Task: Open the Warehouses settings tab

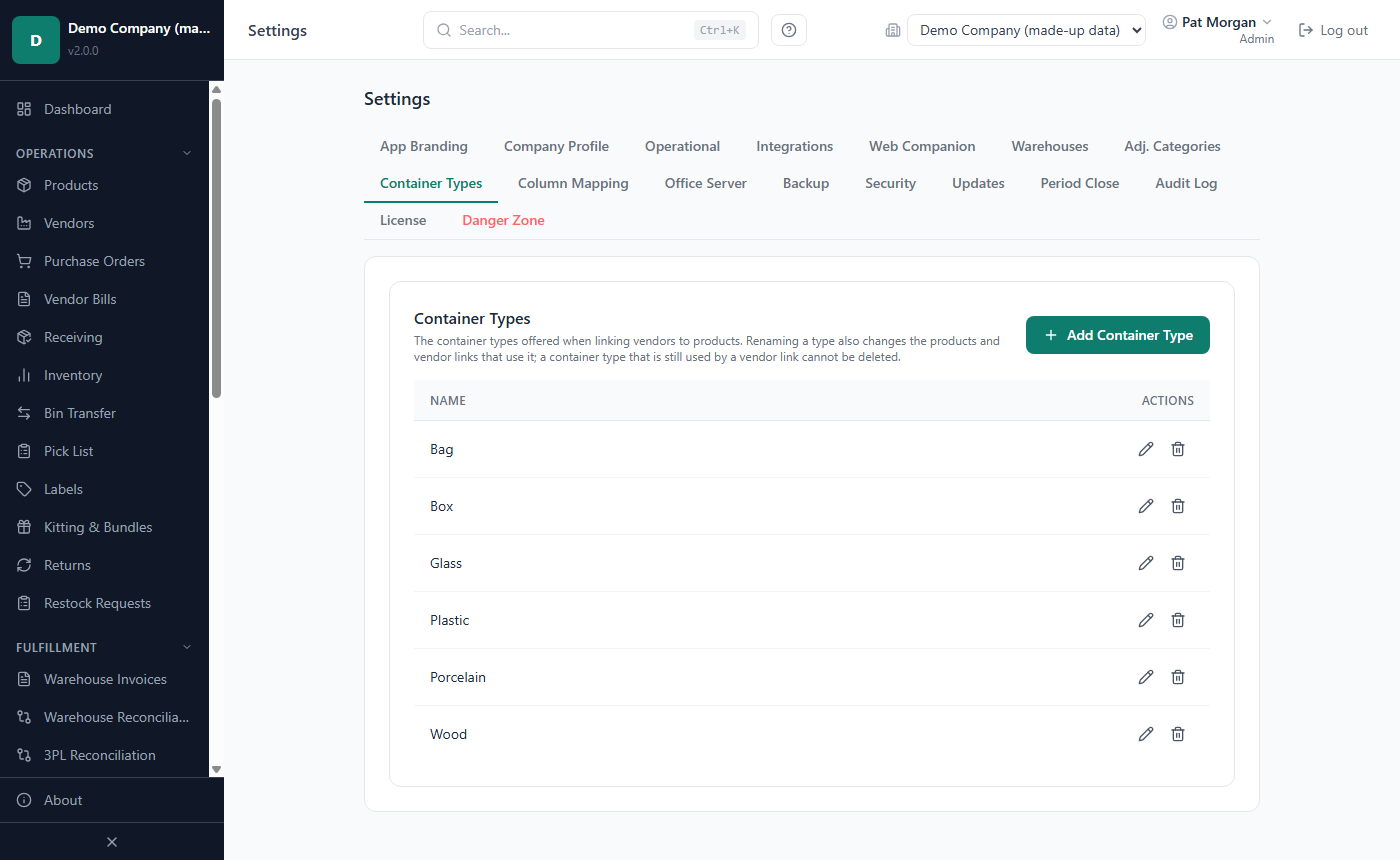Action: 1050,146
